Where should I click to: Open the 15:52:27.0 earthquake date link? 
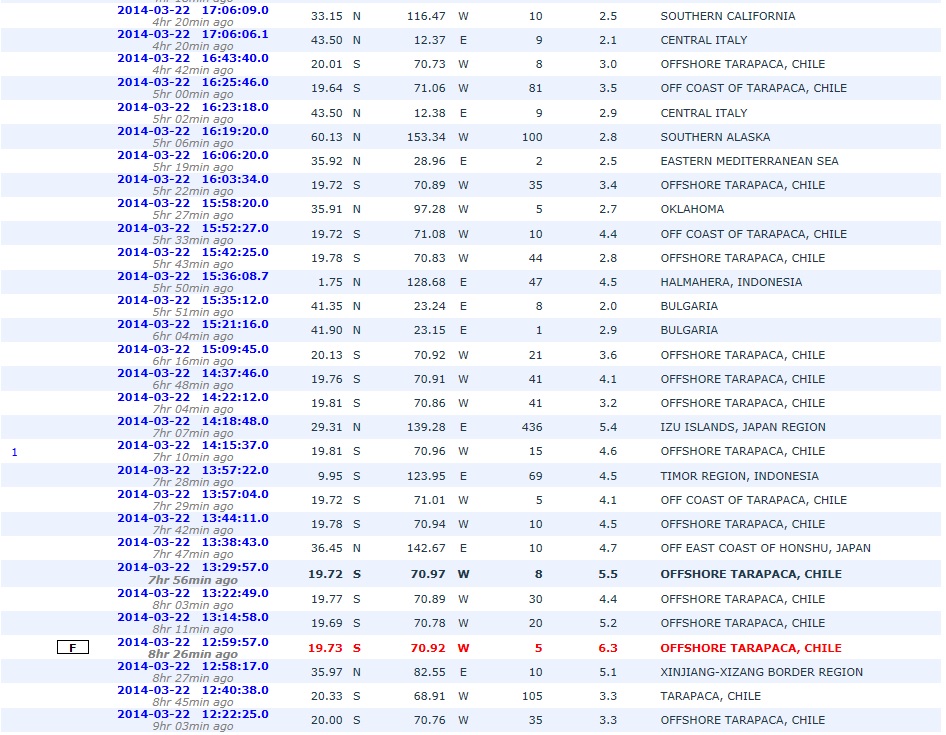[x=193, y=229]
